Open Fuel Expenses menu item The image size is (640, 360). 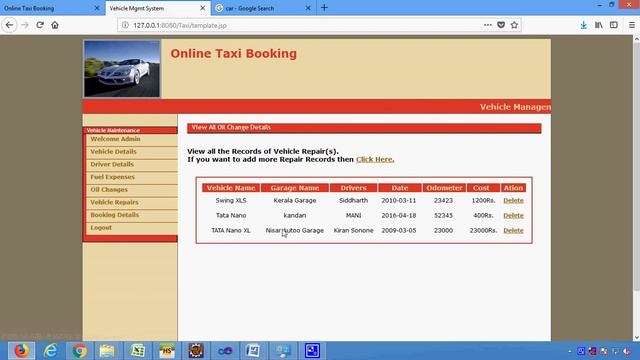point(112,177)
